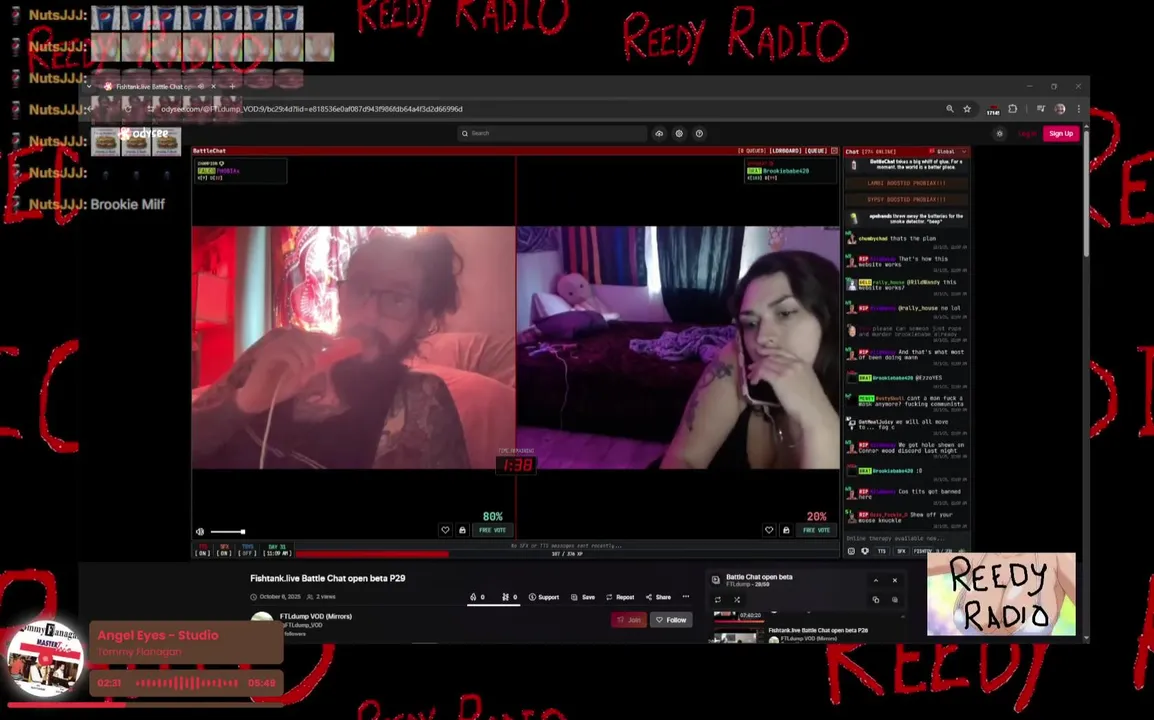Click the Tommy Flanagan album art

[x=46, y=660]
